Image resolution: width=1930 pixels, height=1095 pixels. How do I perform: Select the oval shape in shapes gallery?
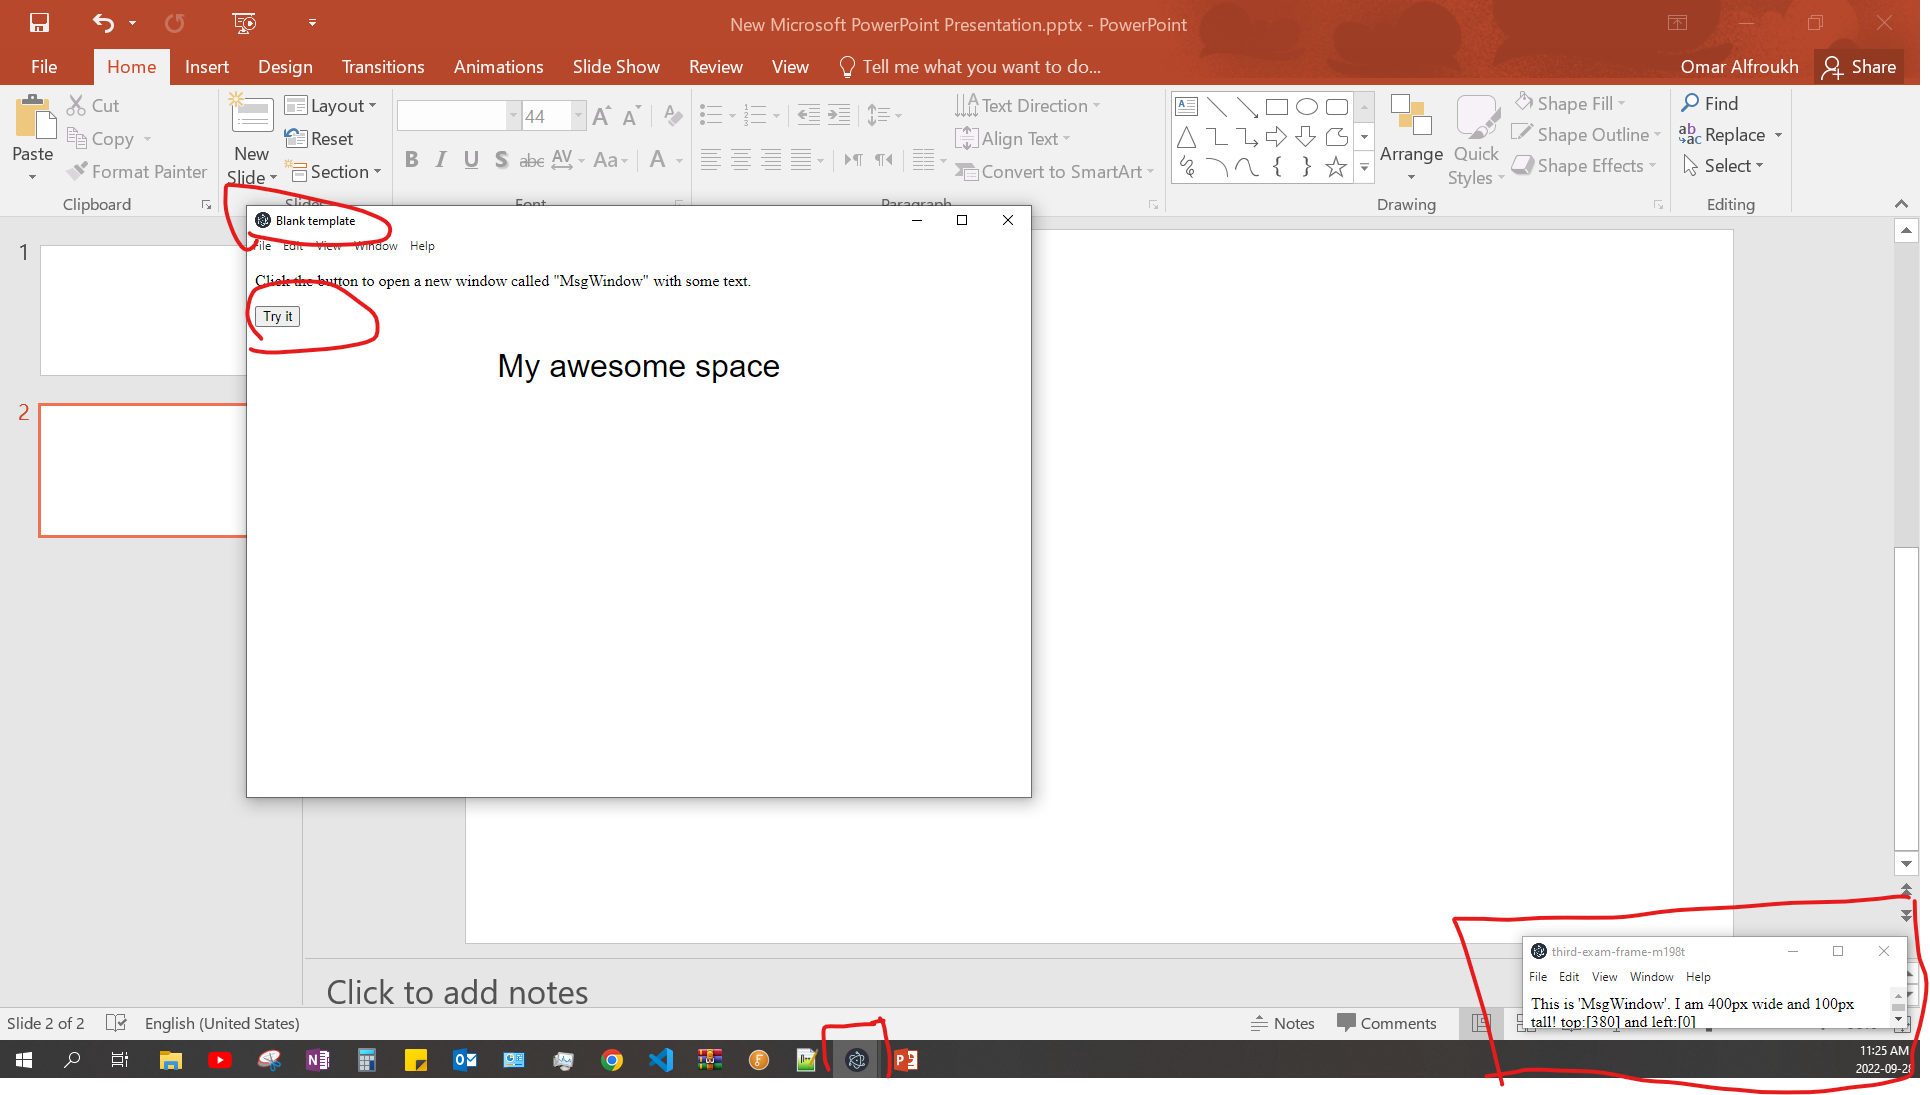click(x=1307, y=107)
